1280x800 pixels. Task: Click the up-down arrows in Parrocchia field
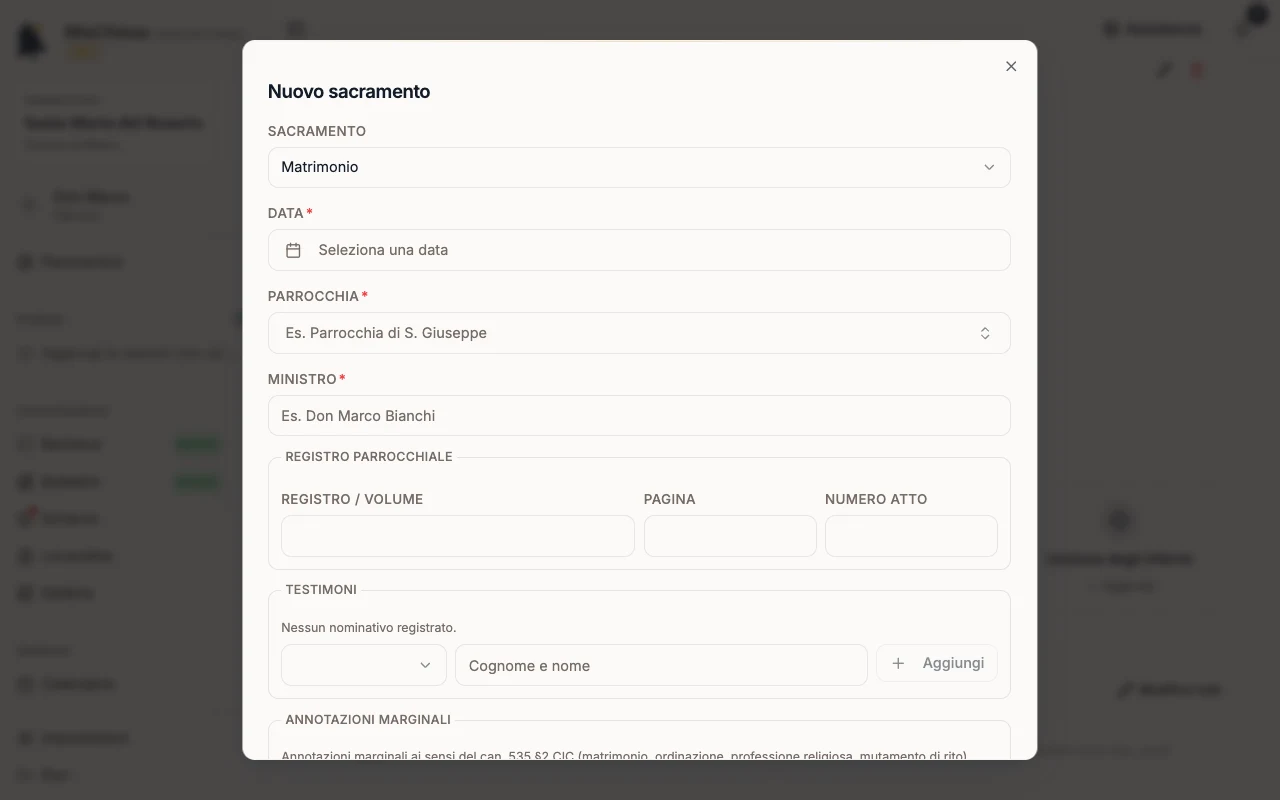(985, 333)
